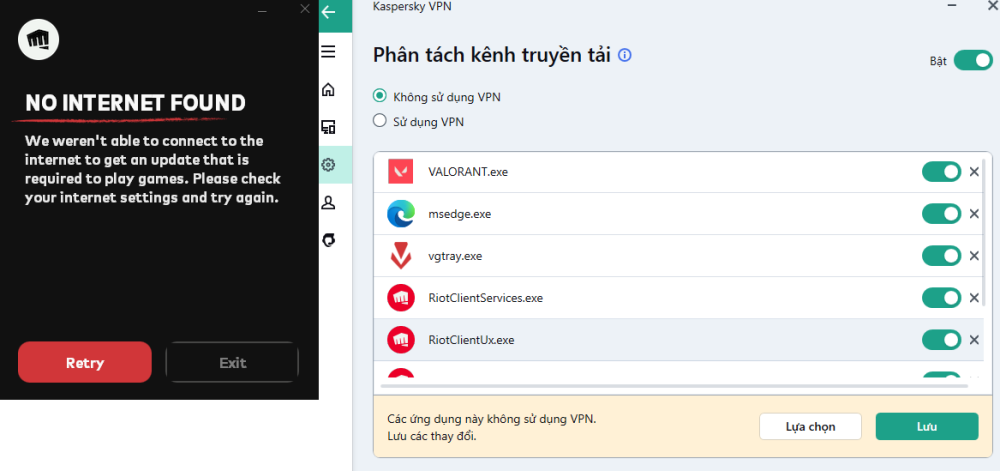This screenshot has width=1000, height=471.
Task: Toggle the VALORANT.exe switch
Action: pyautogui.click(x=941, y=171)
